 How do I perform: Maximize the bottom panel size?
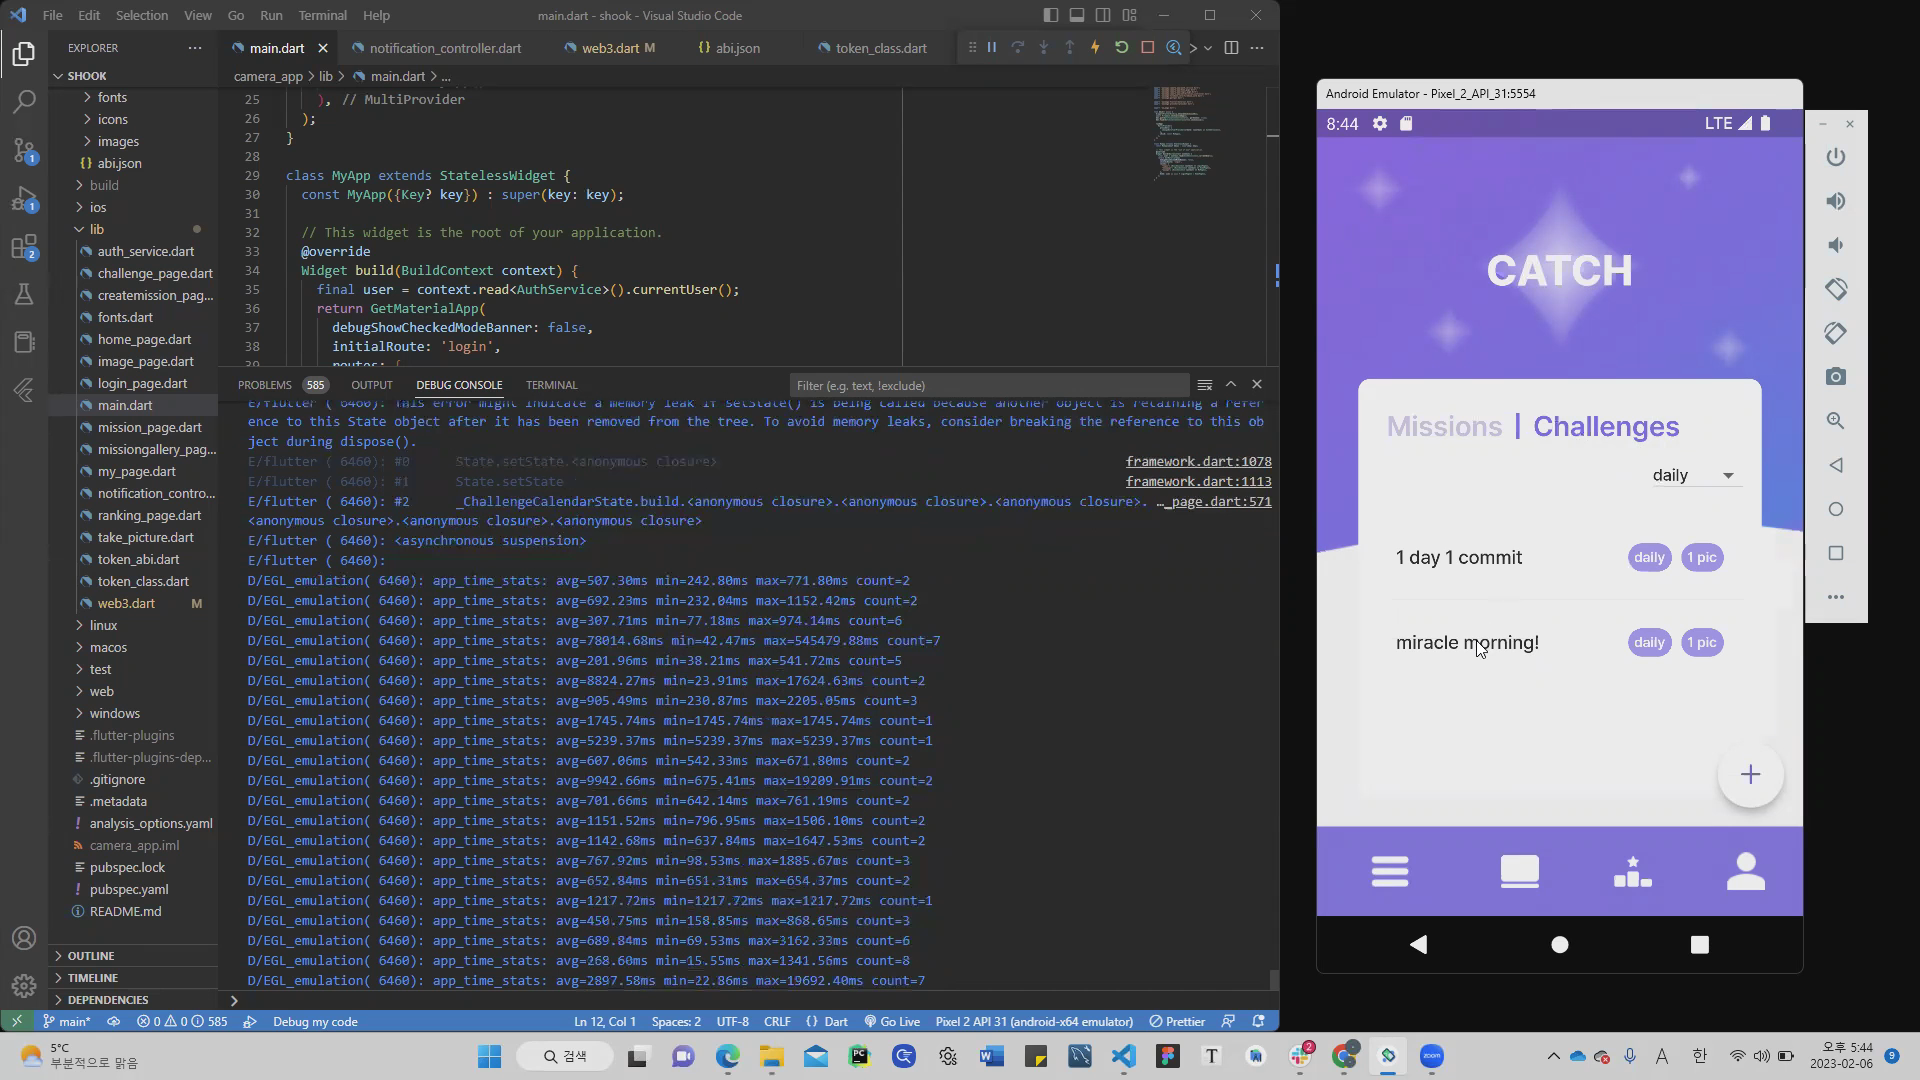click(x=1231, y=384)
